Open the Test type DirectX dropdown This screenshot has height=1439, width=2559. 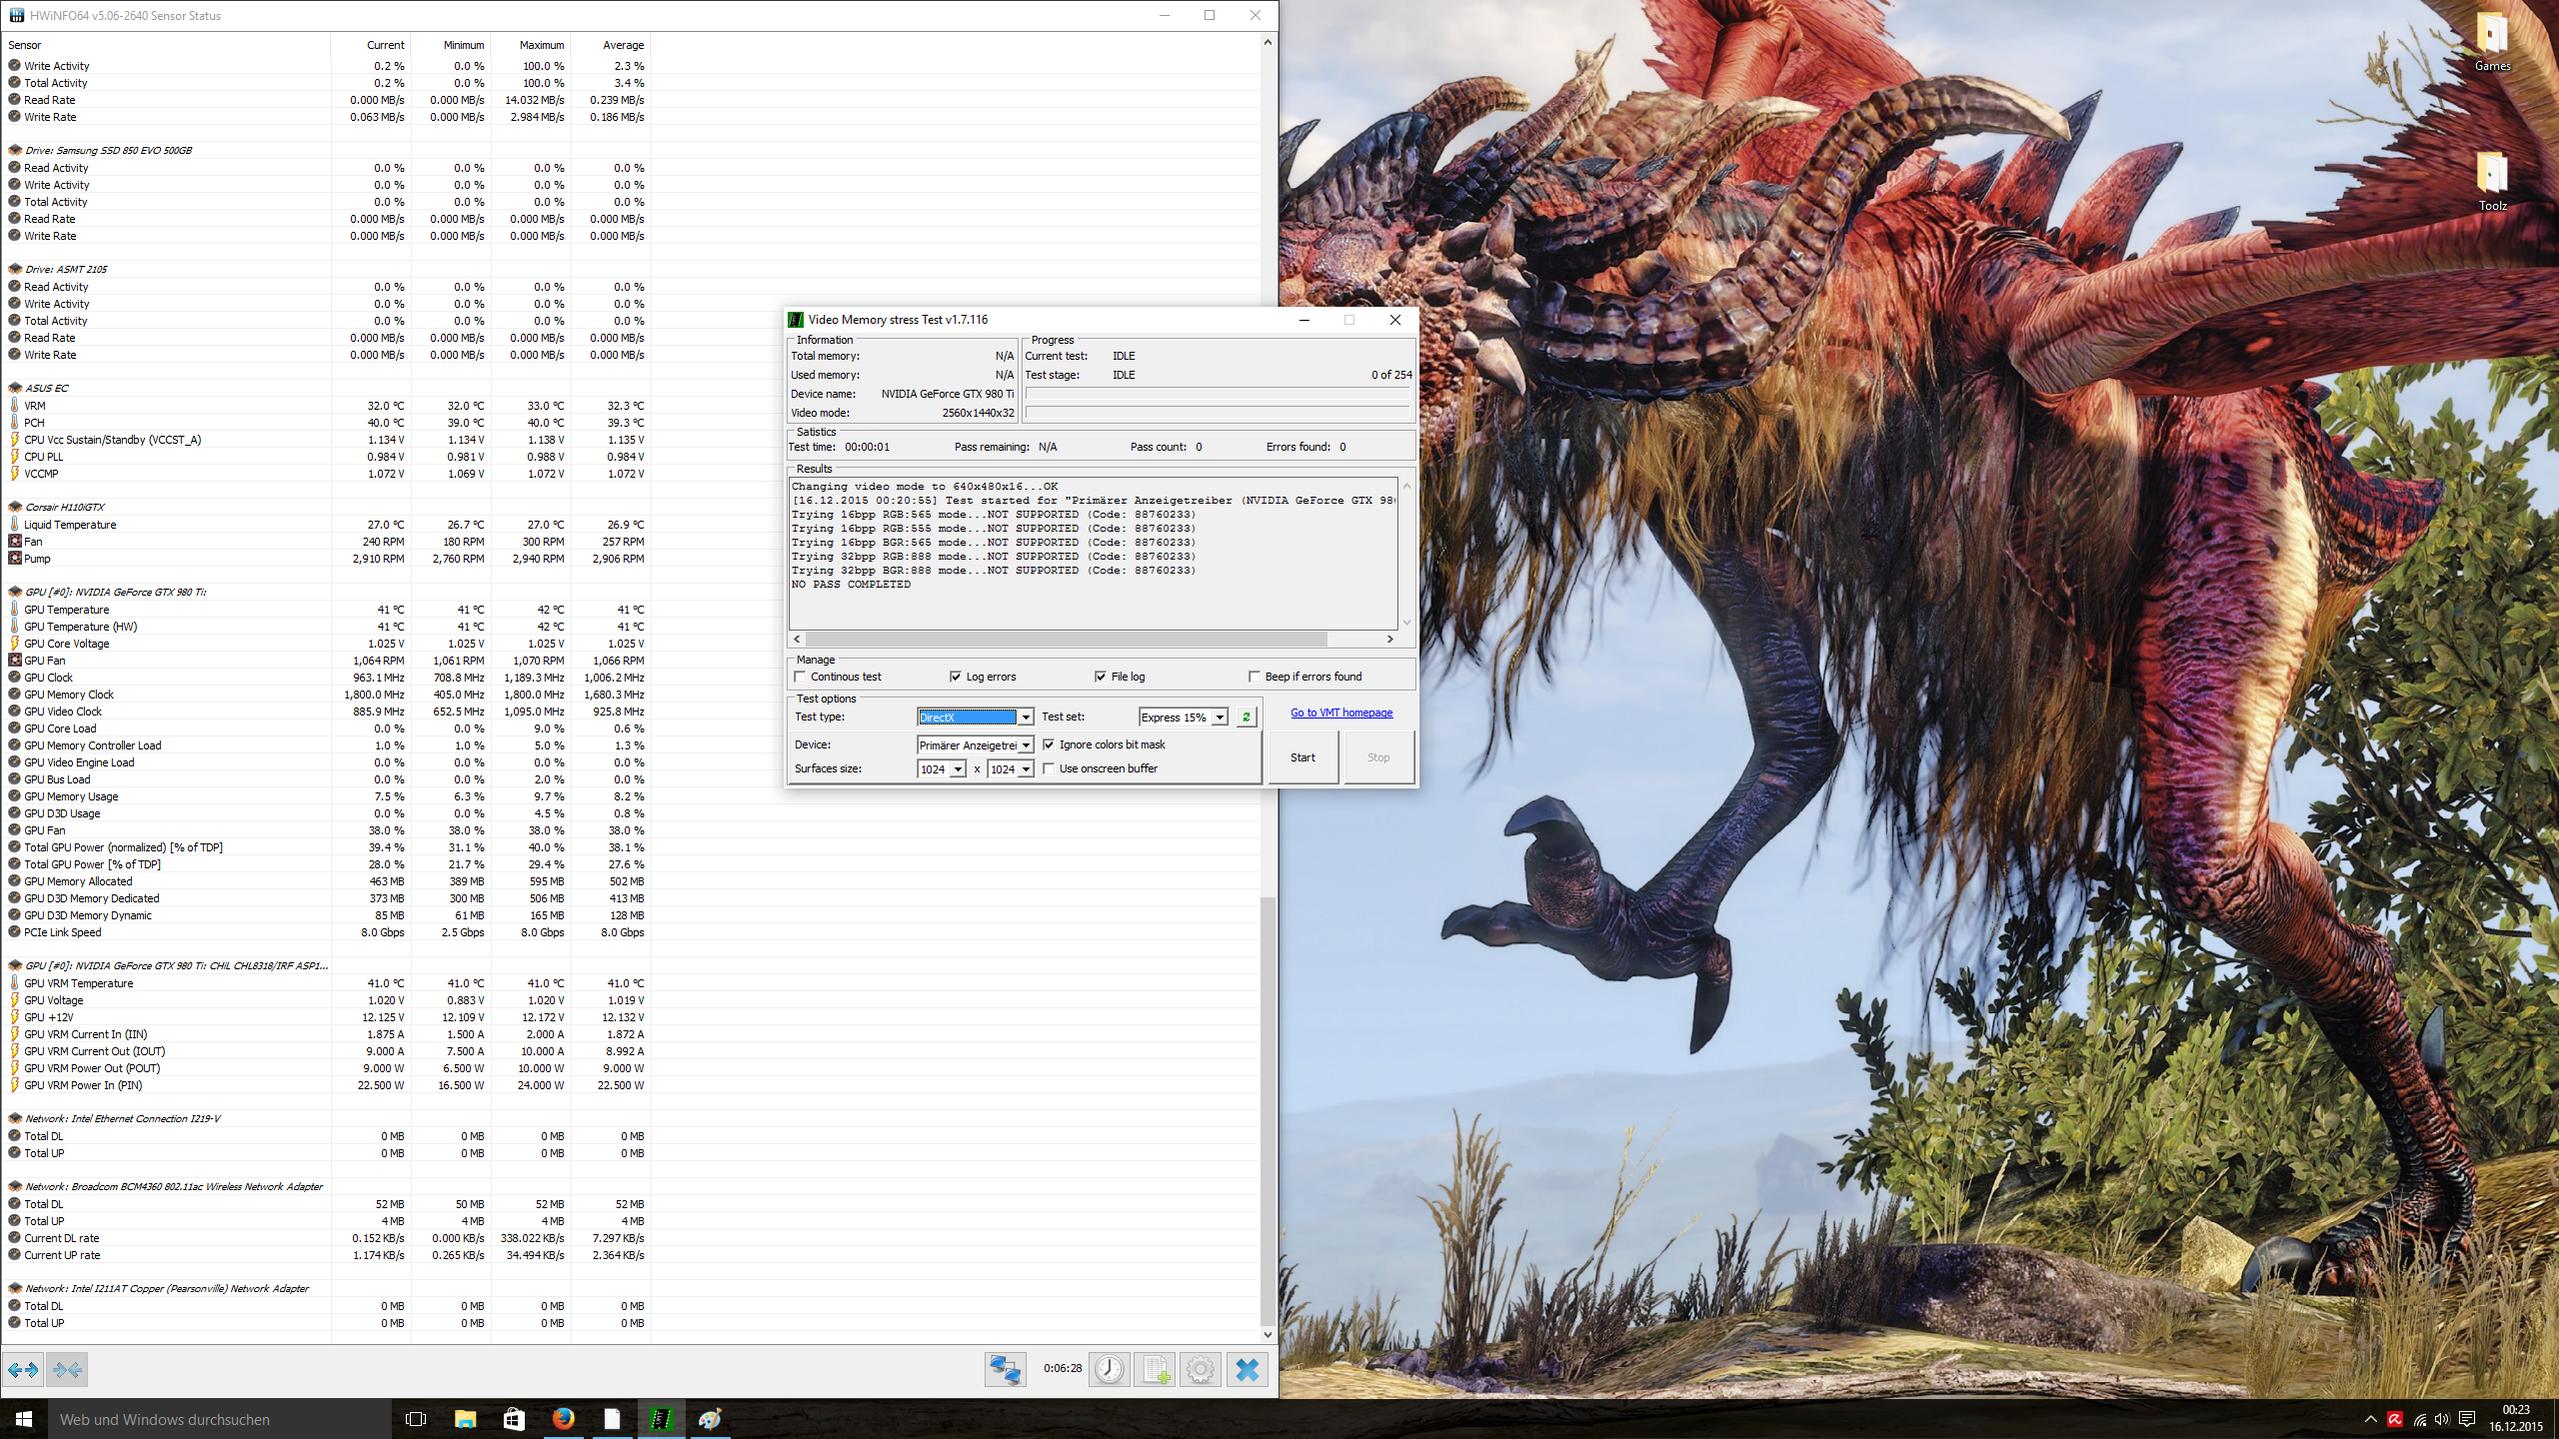[1025, 717]
